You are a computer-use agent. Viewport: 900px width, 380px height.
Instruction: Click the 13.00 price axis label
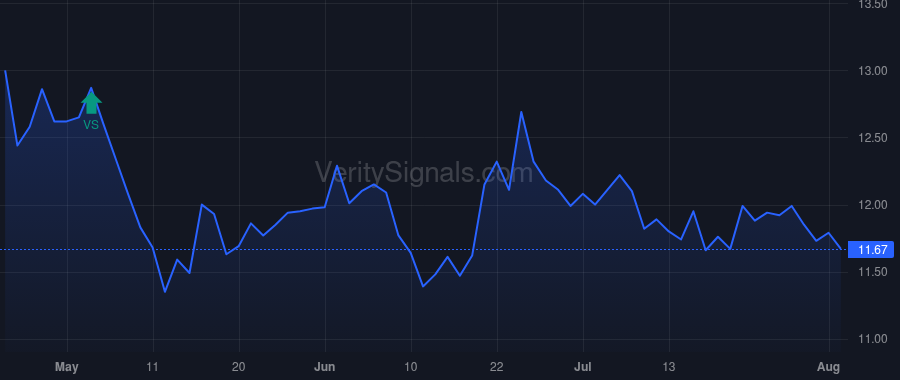click(x=872, y=71)
